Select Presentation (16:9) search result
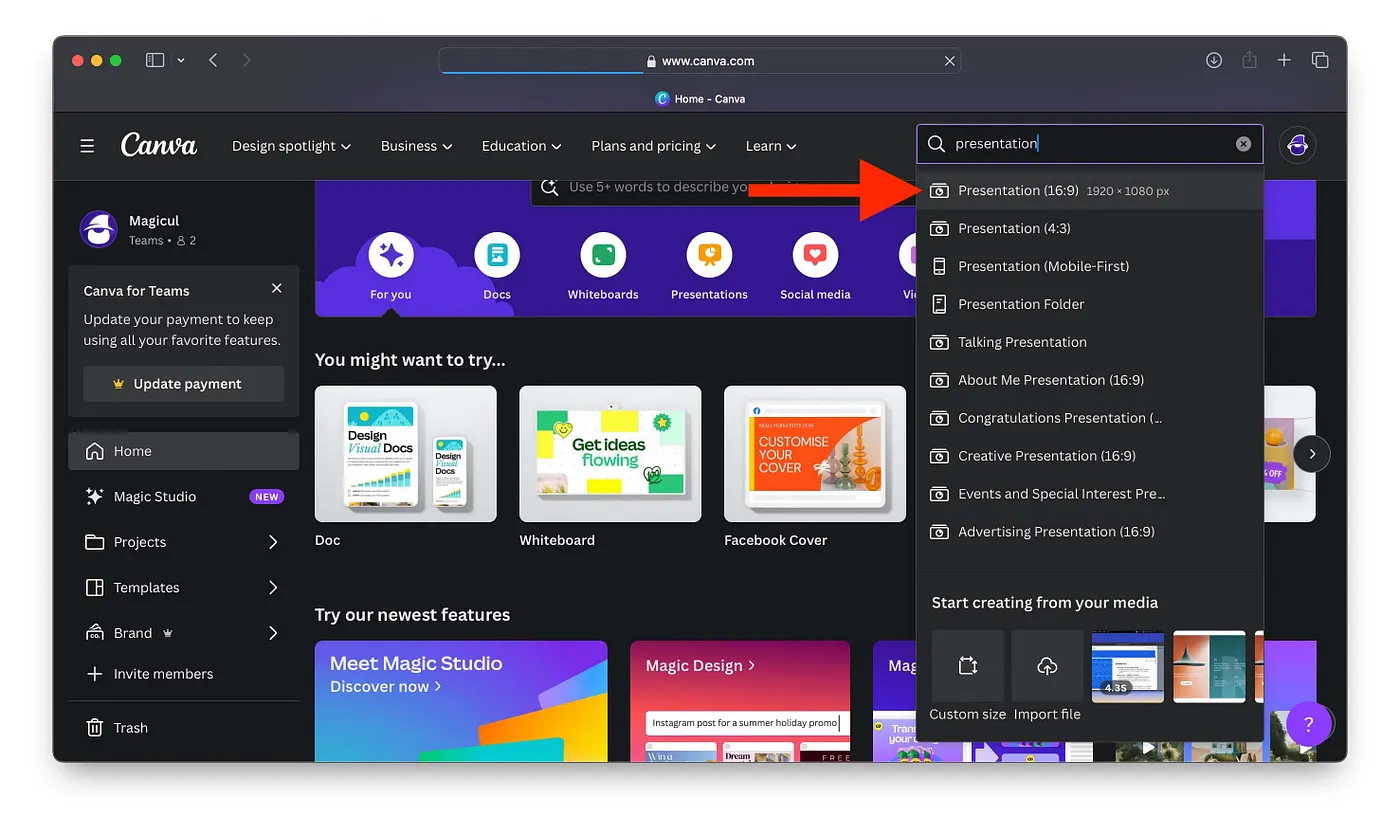Image resolution: width=1400 pixels, height=832 pixels. coord(1090,190)
